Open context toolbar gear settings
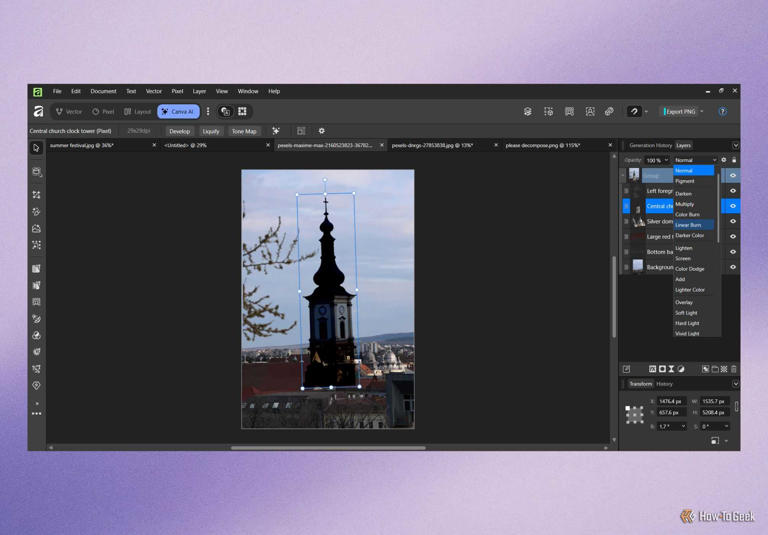 point(322,131)
